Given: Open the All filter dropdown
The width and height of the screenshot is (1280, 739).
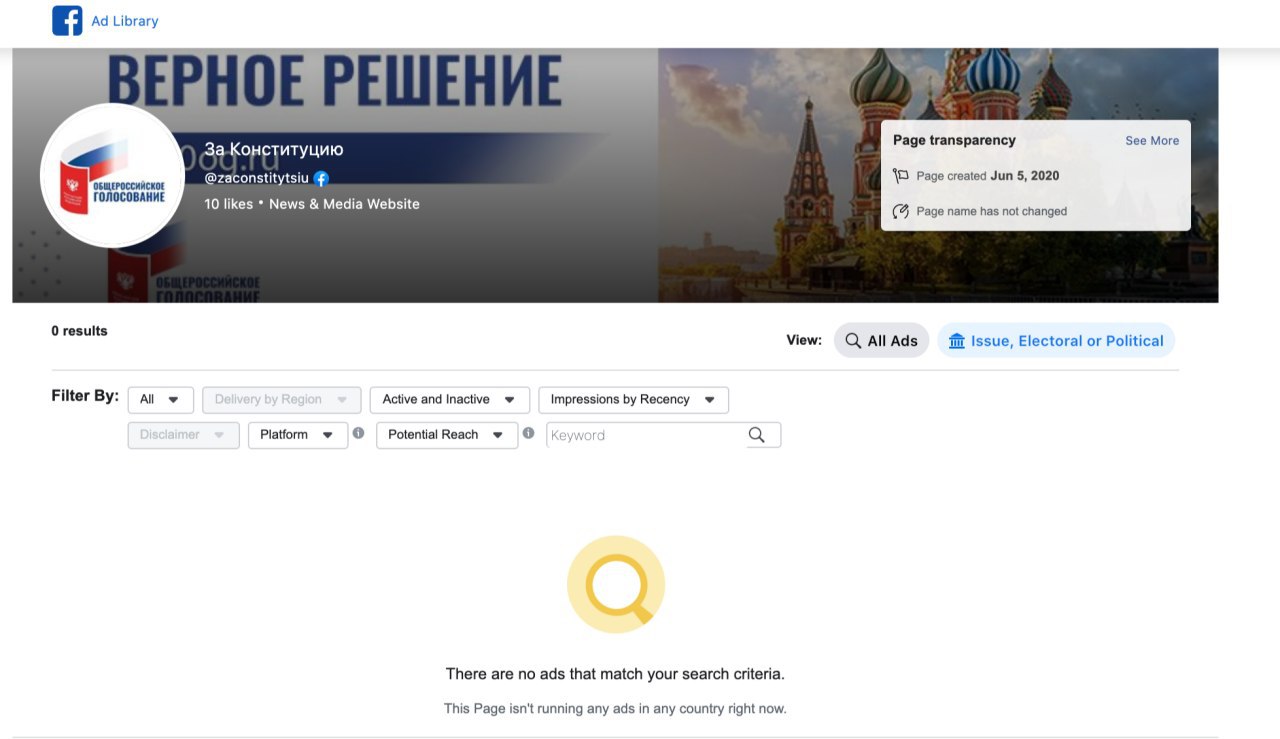Looking at the screenshot, I should click(160, 399).
